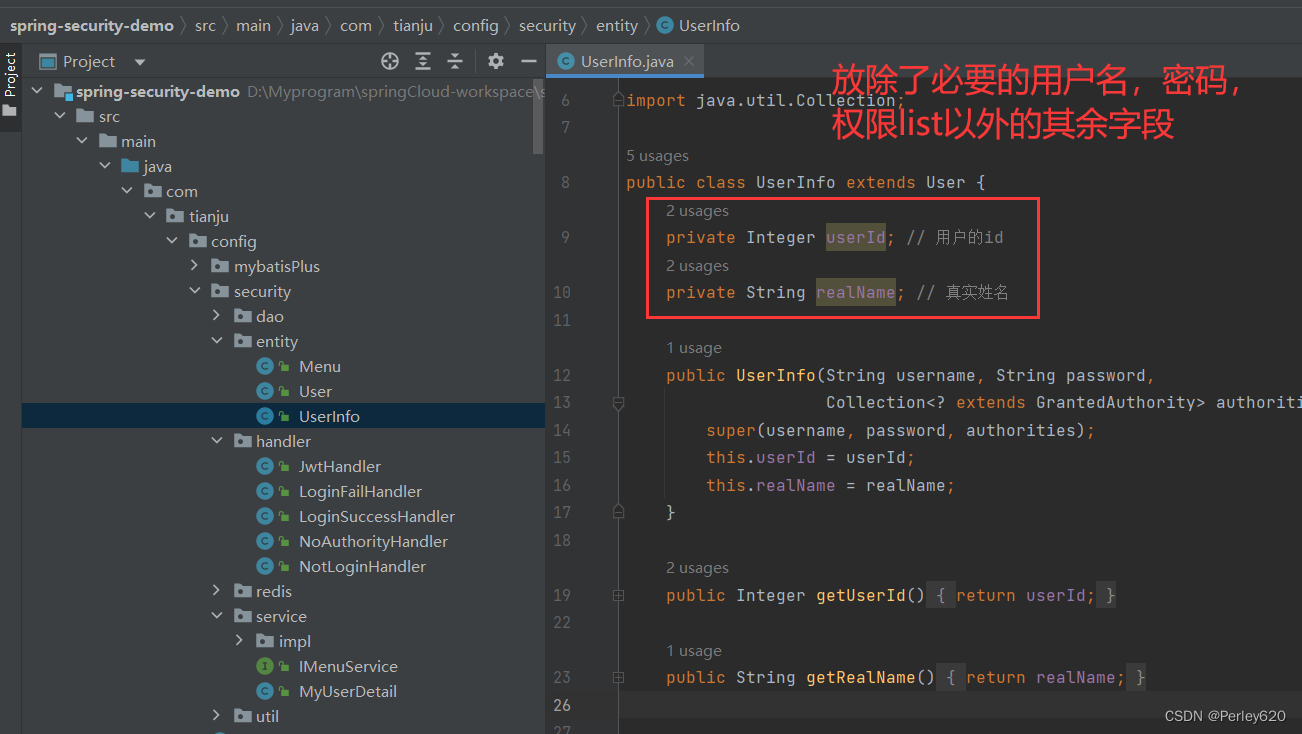Expand the dao package
This screenshot has height=734, width=1302.
(216, 316)
